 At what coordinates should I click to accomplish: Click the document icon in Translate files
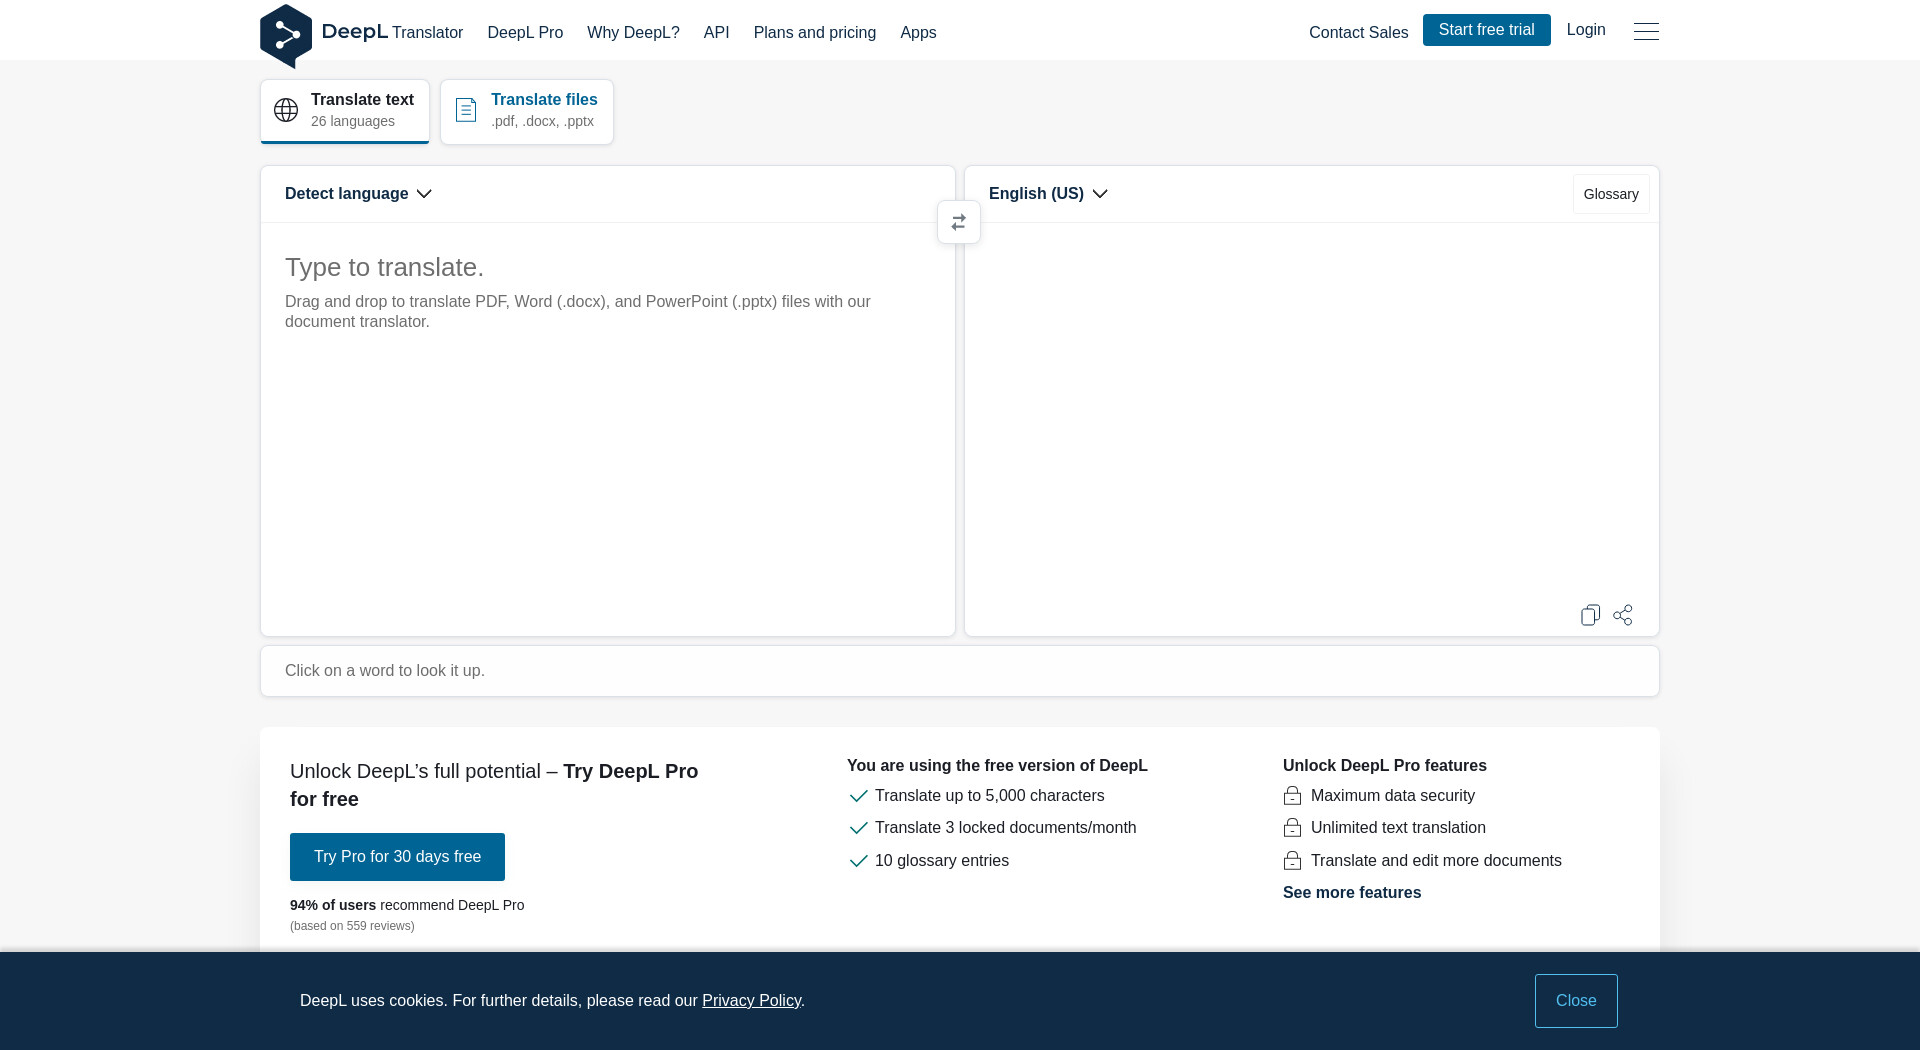pos(466,110)
